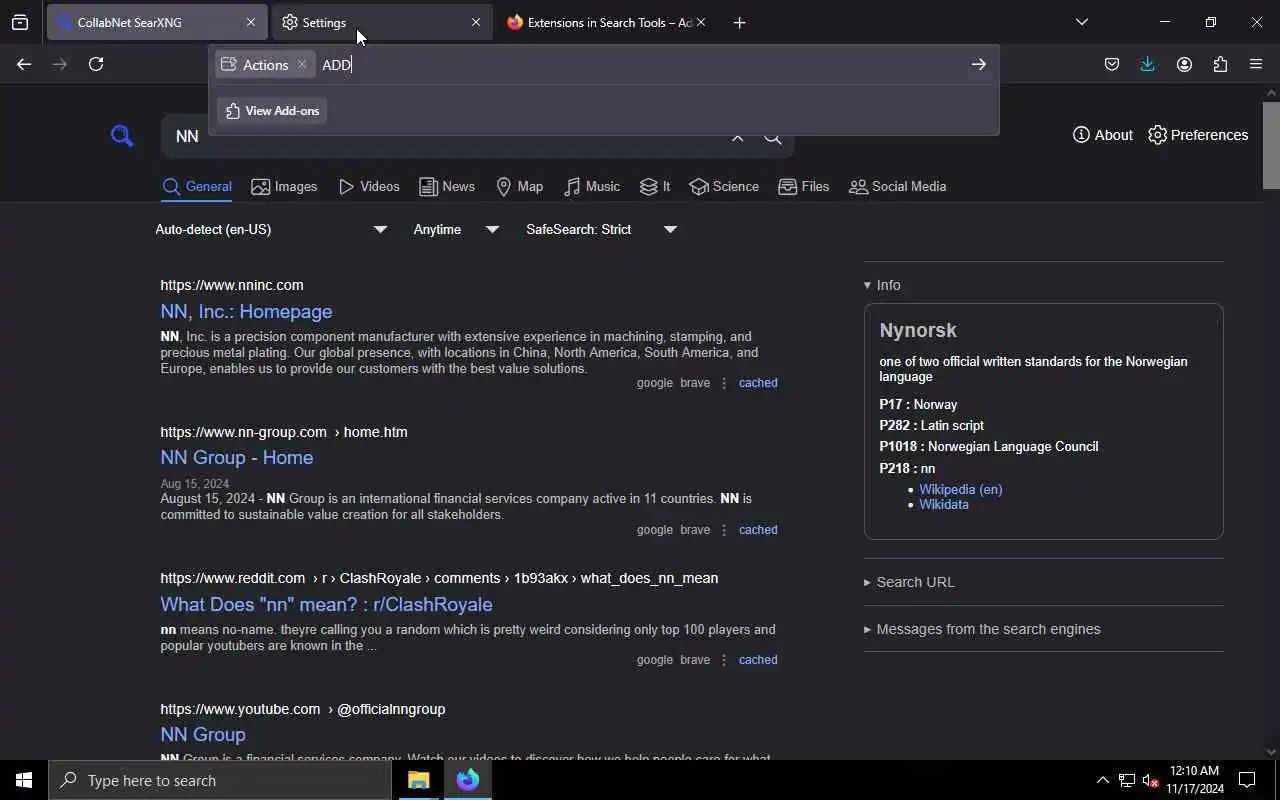Open Wikidata link

click(x=944, y=504)
